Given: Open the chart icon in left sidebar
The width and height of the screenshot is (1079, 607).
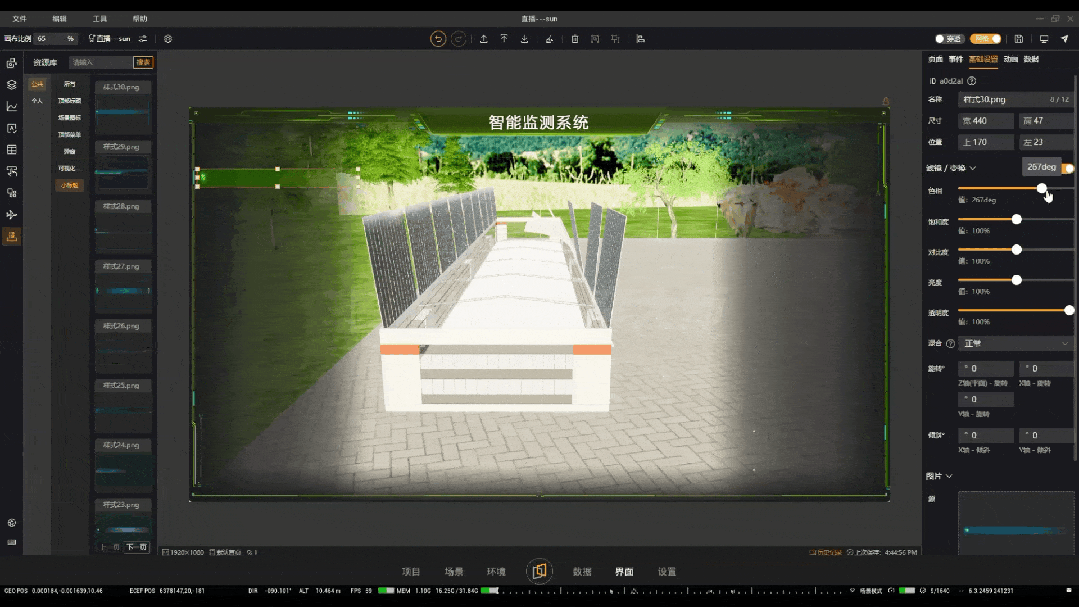Looking at the screenshot, I should (12, 107).
